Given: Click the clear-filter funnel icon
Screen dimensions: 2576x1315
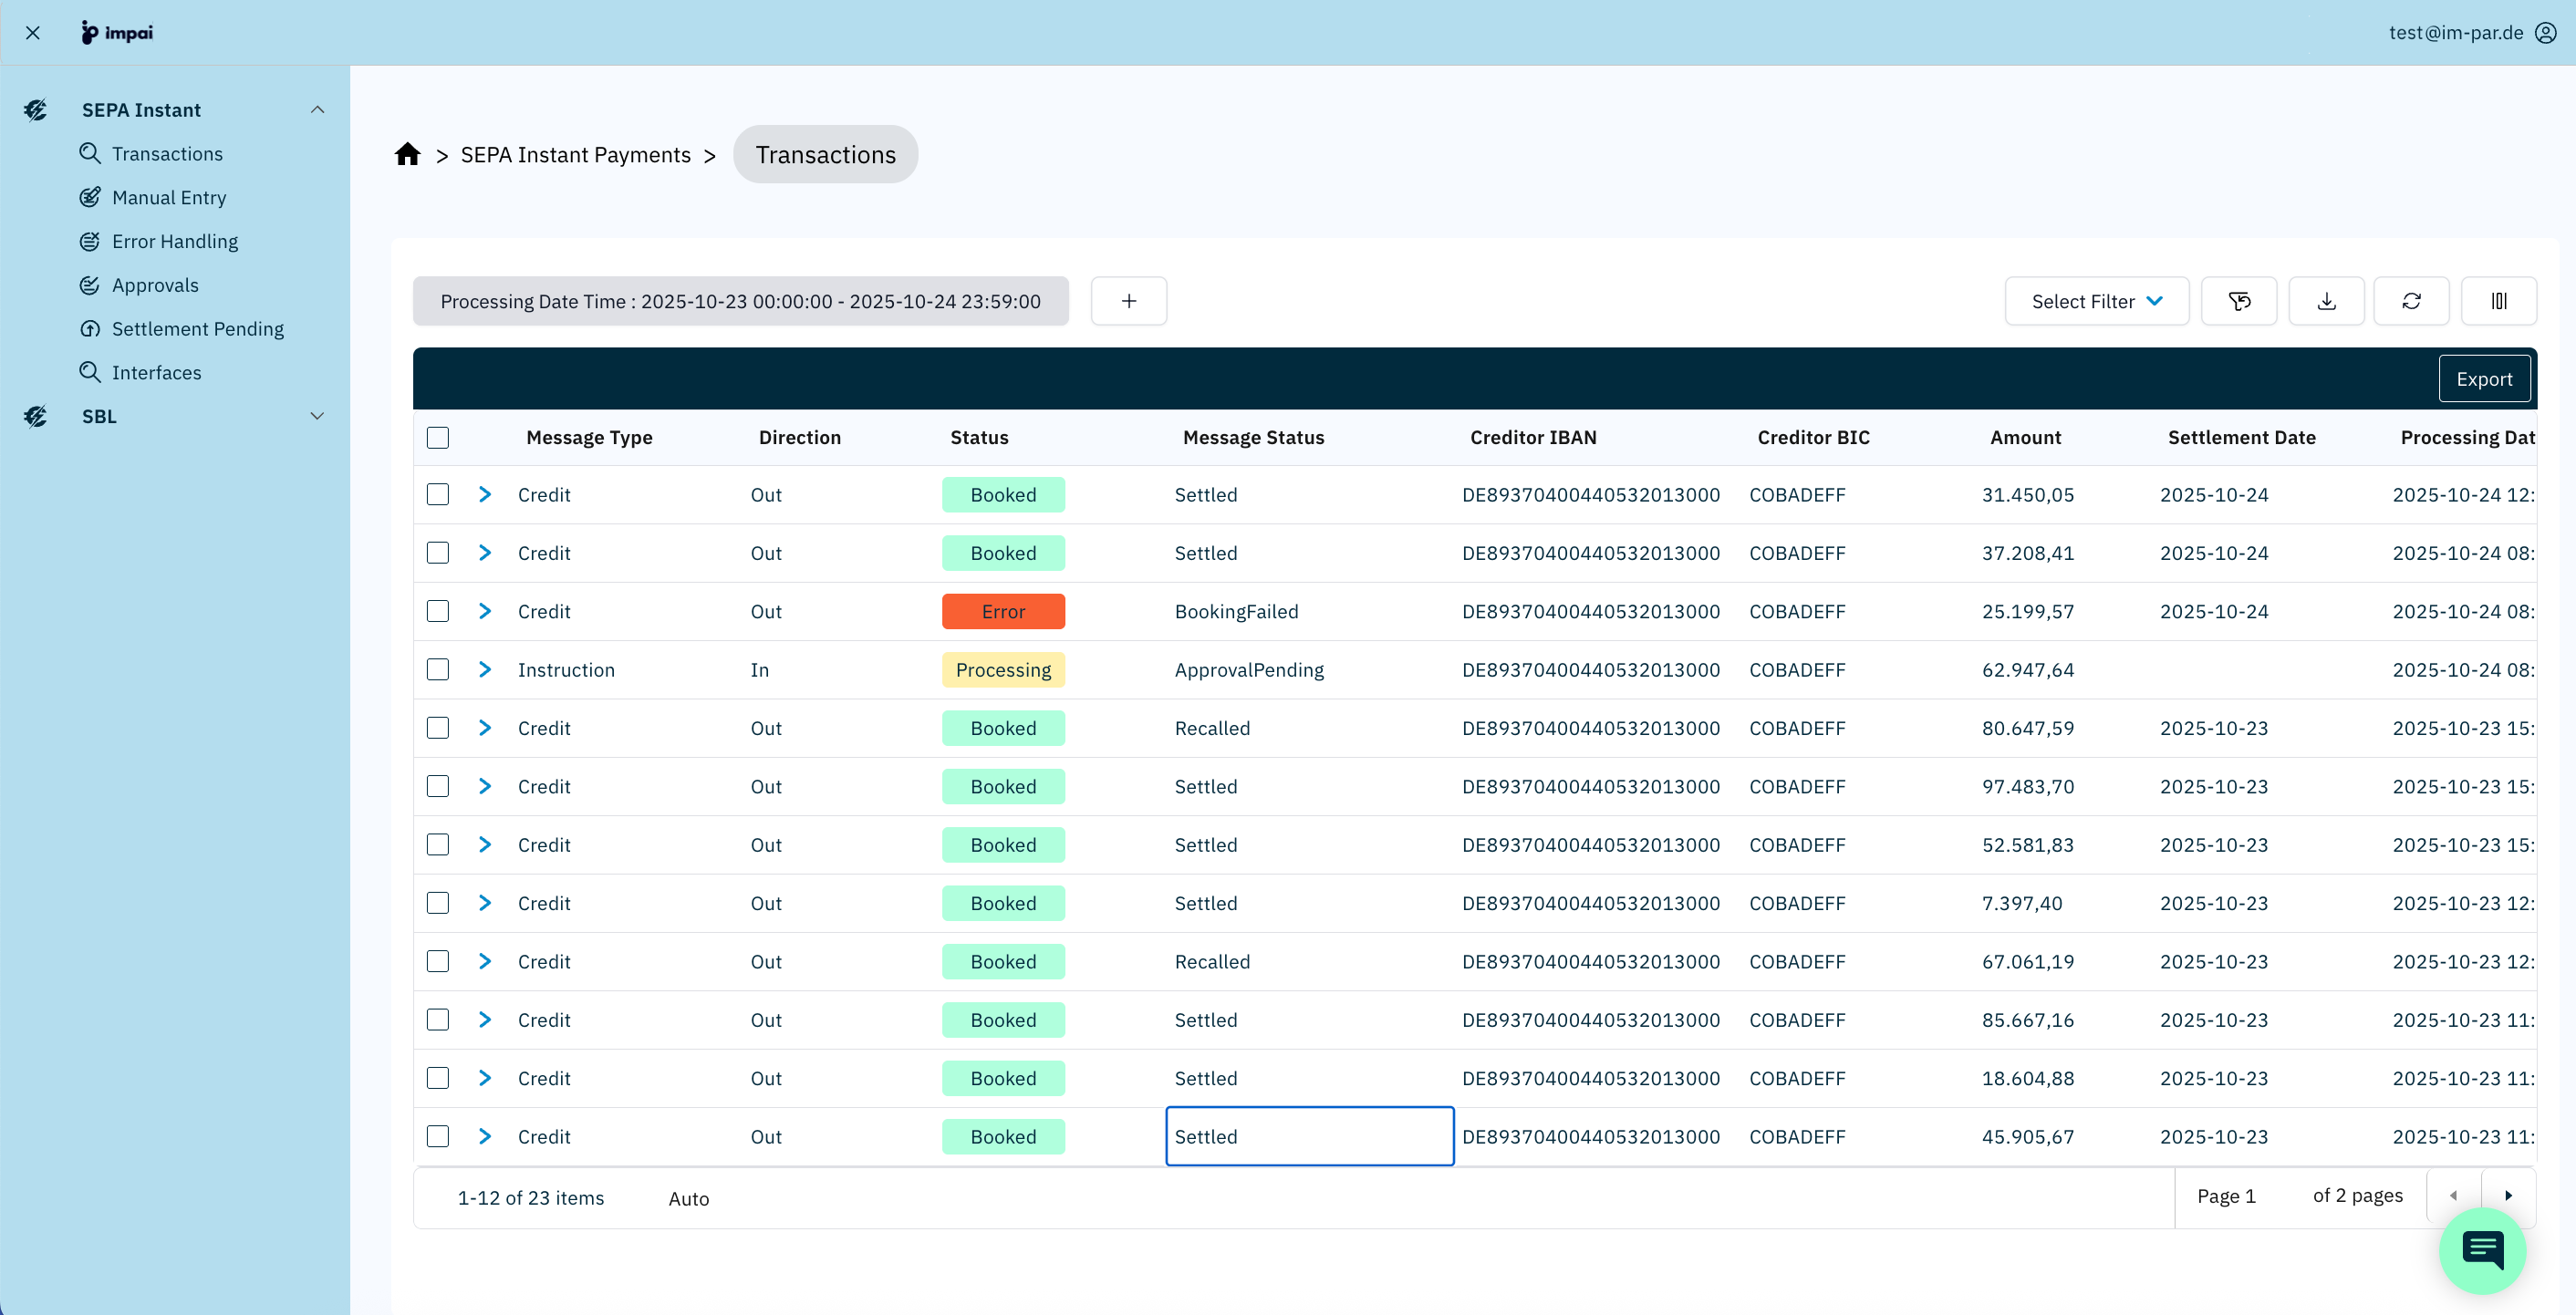Looking at the screenshot, I should point(2239,300).
